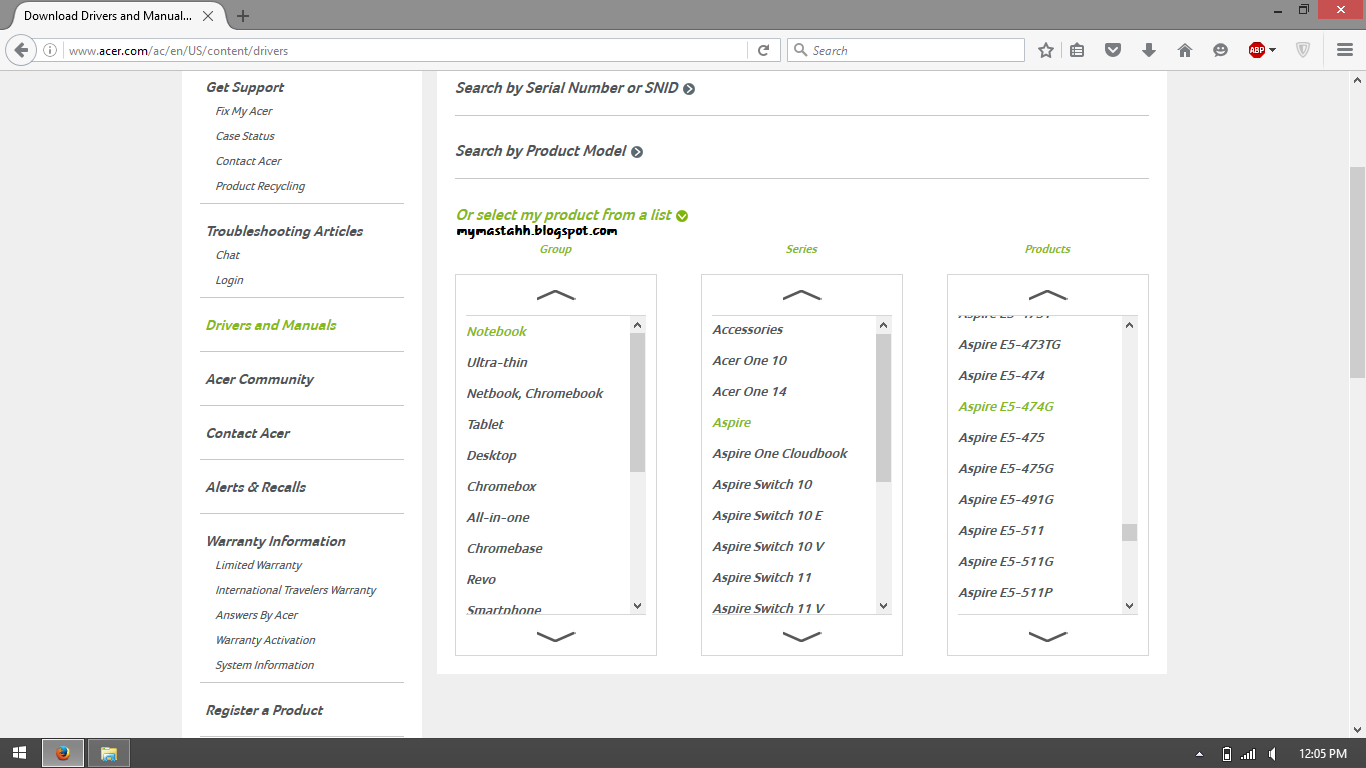Open the Adblock Plus icon
This screenshot has height=768, width=1366.
tap(1257, 50)
